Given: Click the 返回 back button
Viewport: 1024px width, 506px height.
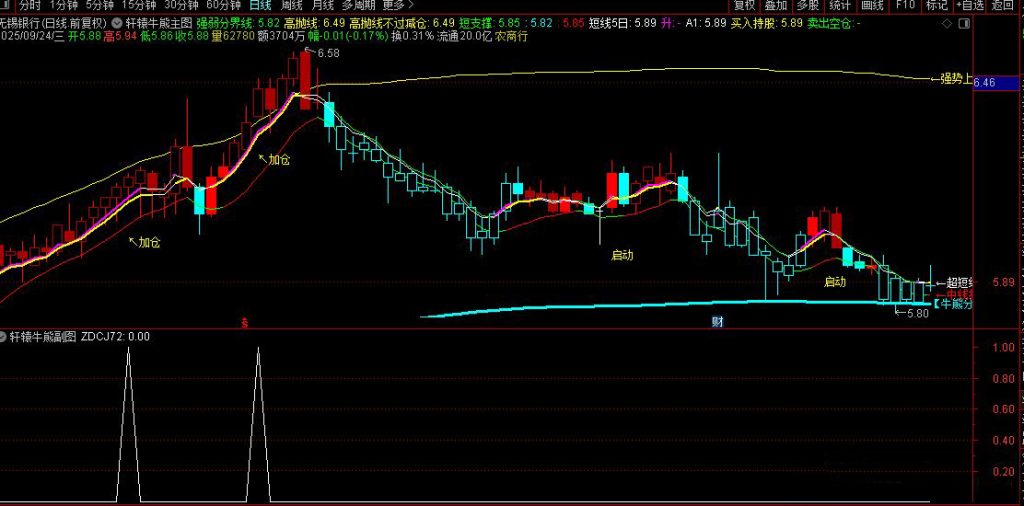Looking at the screenshot, I should [1003, 5].
